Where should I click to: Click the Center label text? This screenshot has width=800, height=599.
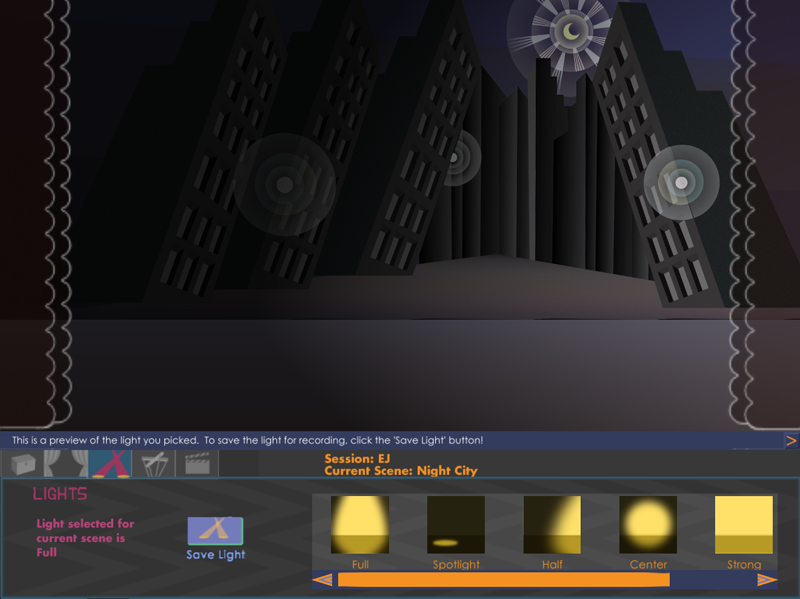pos(648,564)
